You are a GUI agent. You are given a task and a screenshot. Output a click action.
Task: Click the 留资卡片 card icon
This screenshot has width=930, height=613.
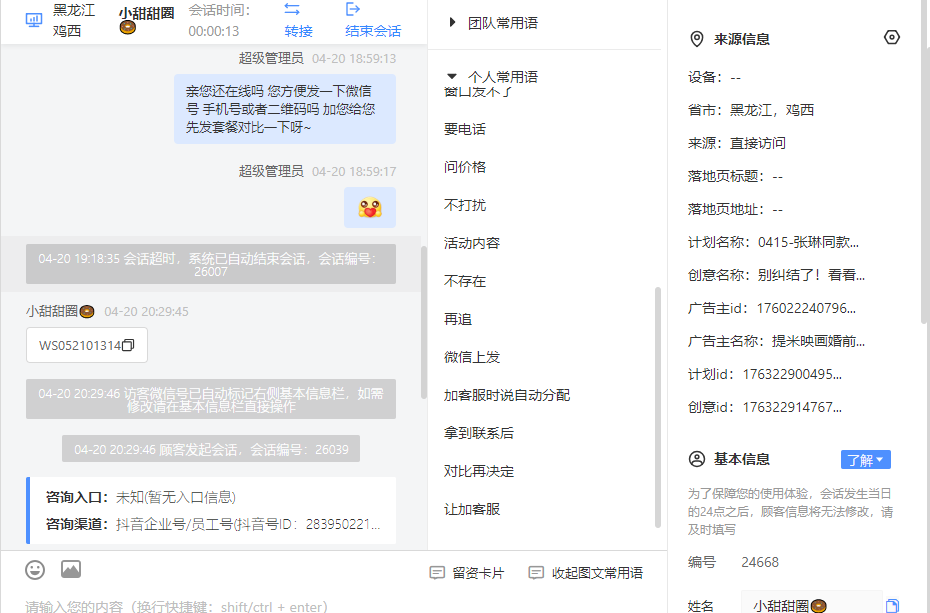(x=437, y=573)
